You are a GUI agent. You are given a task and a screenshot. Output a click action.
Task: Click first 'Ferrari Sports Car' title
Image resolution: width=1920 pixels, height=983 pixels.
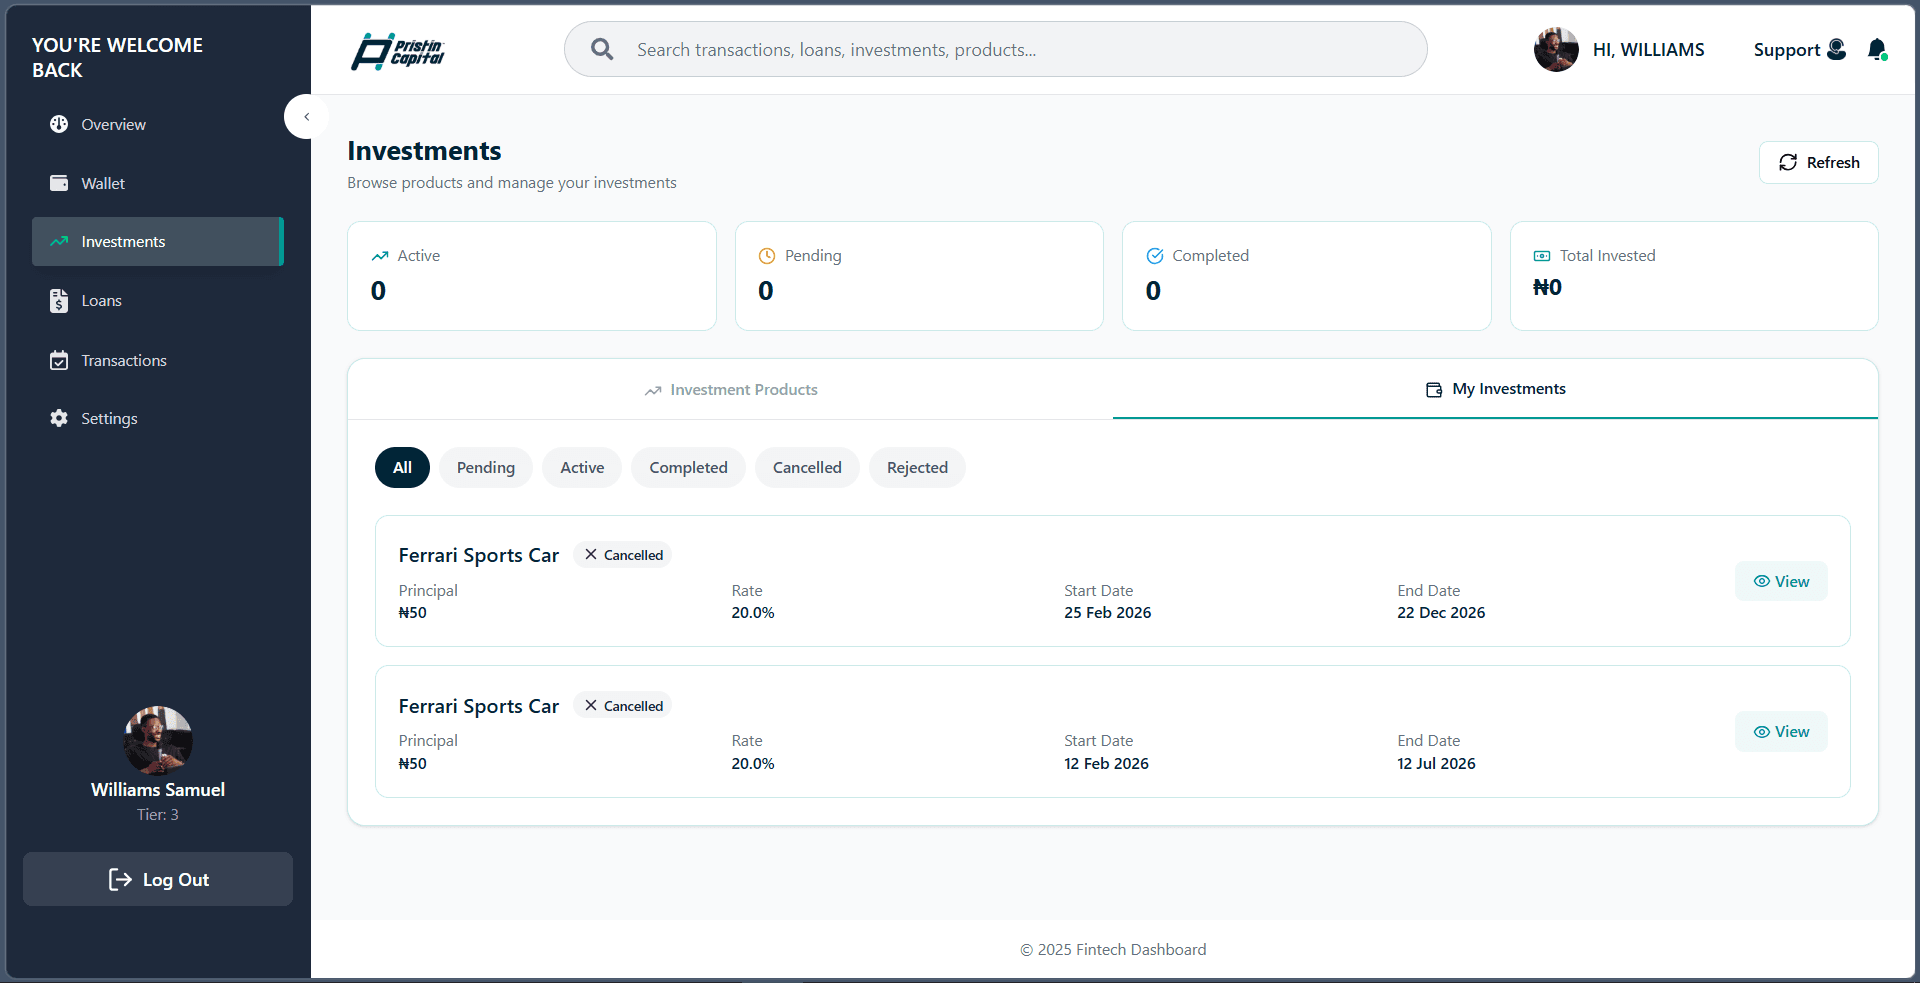[478, 555]
